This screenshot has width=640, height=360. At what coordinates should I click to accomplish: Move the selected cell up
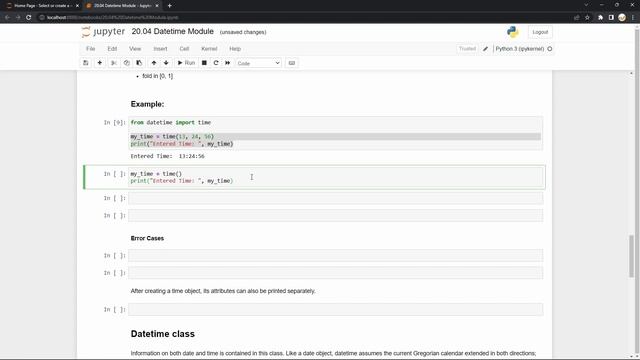(x=154, y=63)
